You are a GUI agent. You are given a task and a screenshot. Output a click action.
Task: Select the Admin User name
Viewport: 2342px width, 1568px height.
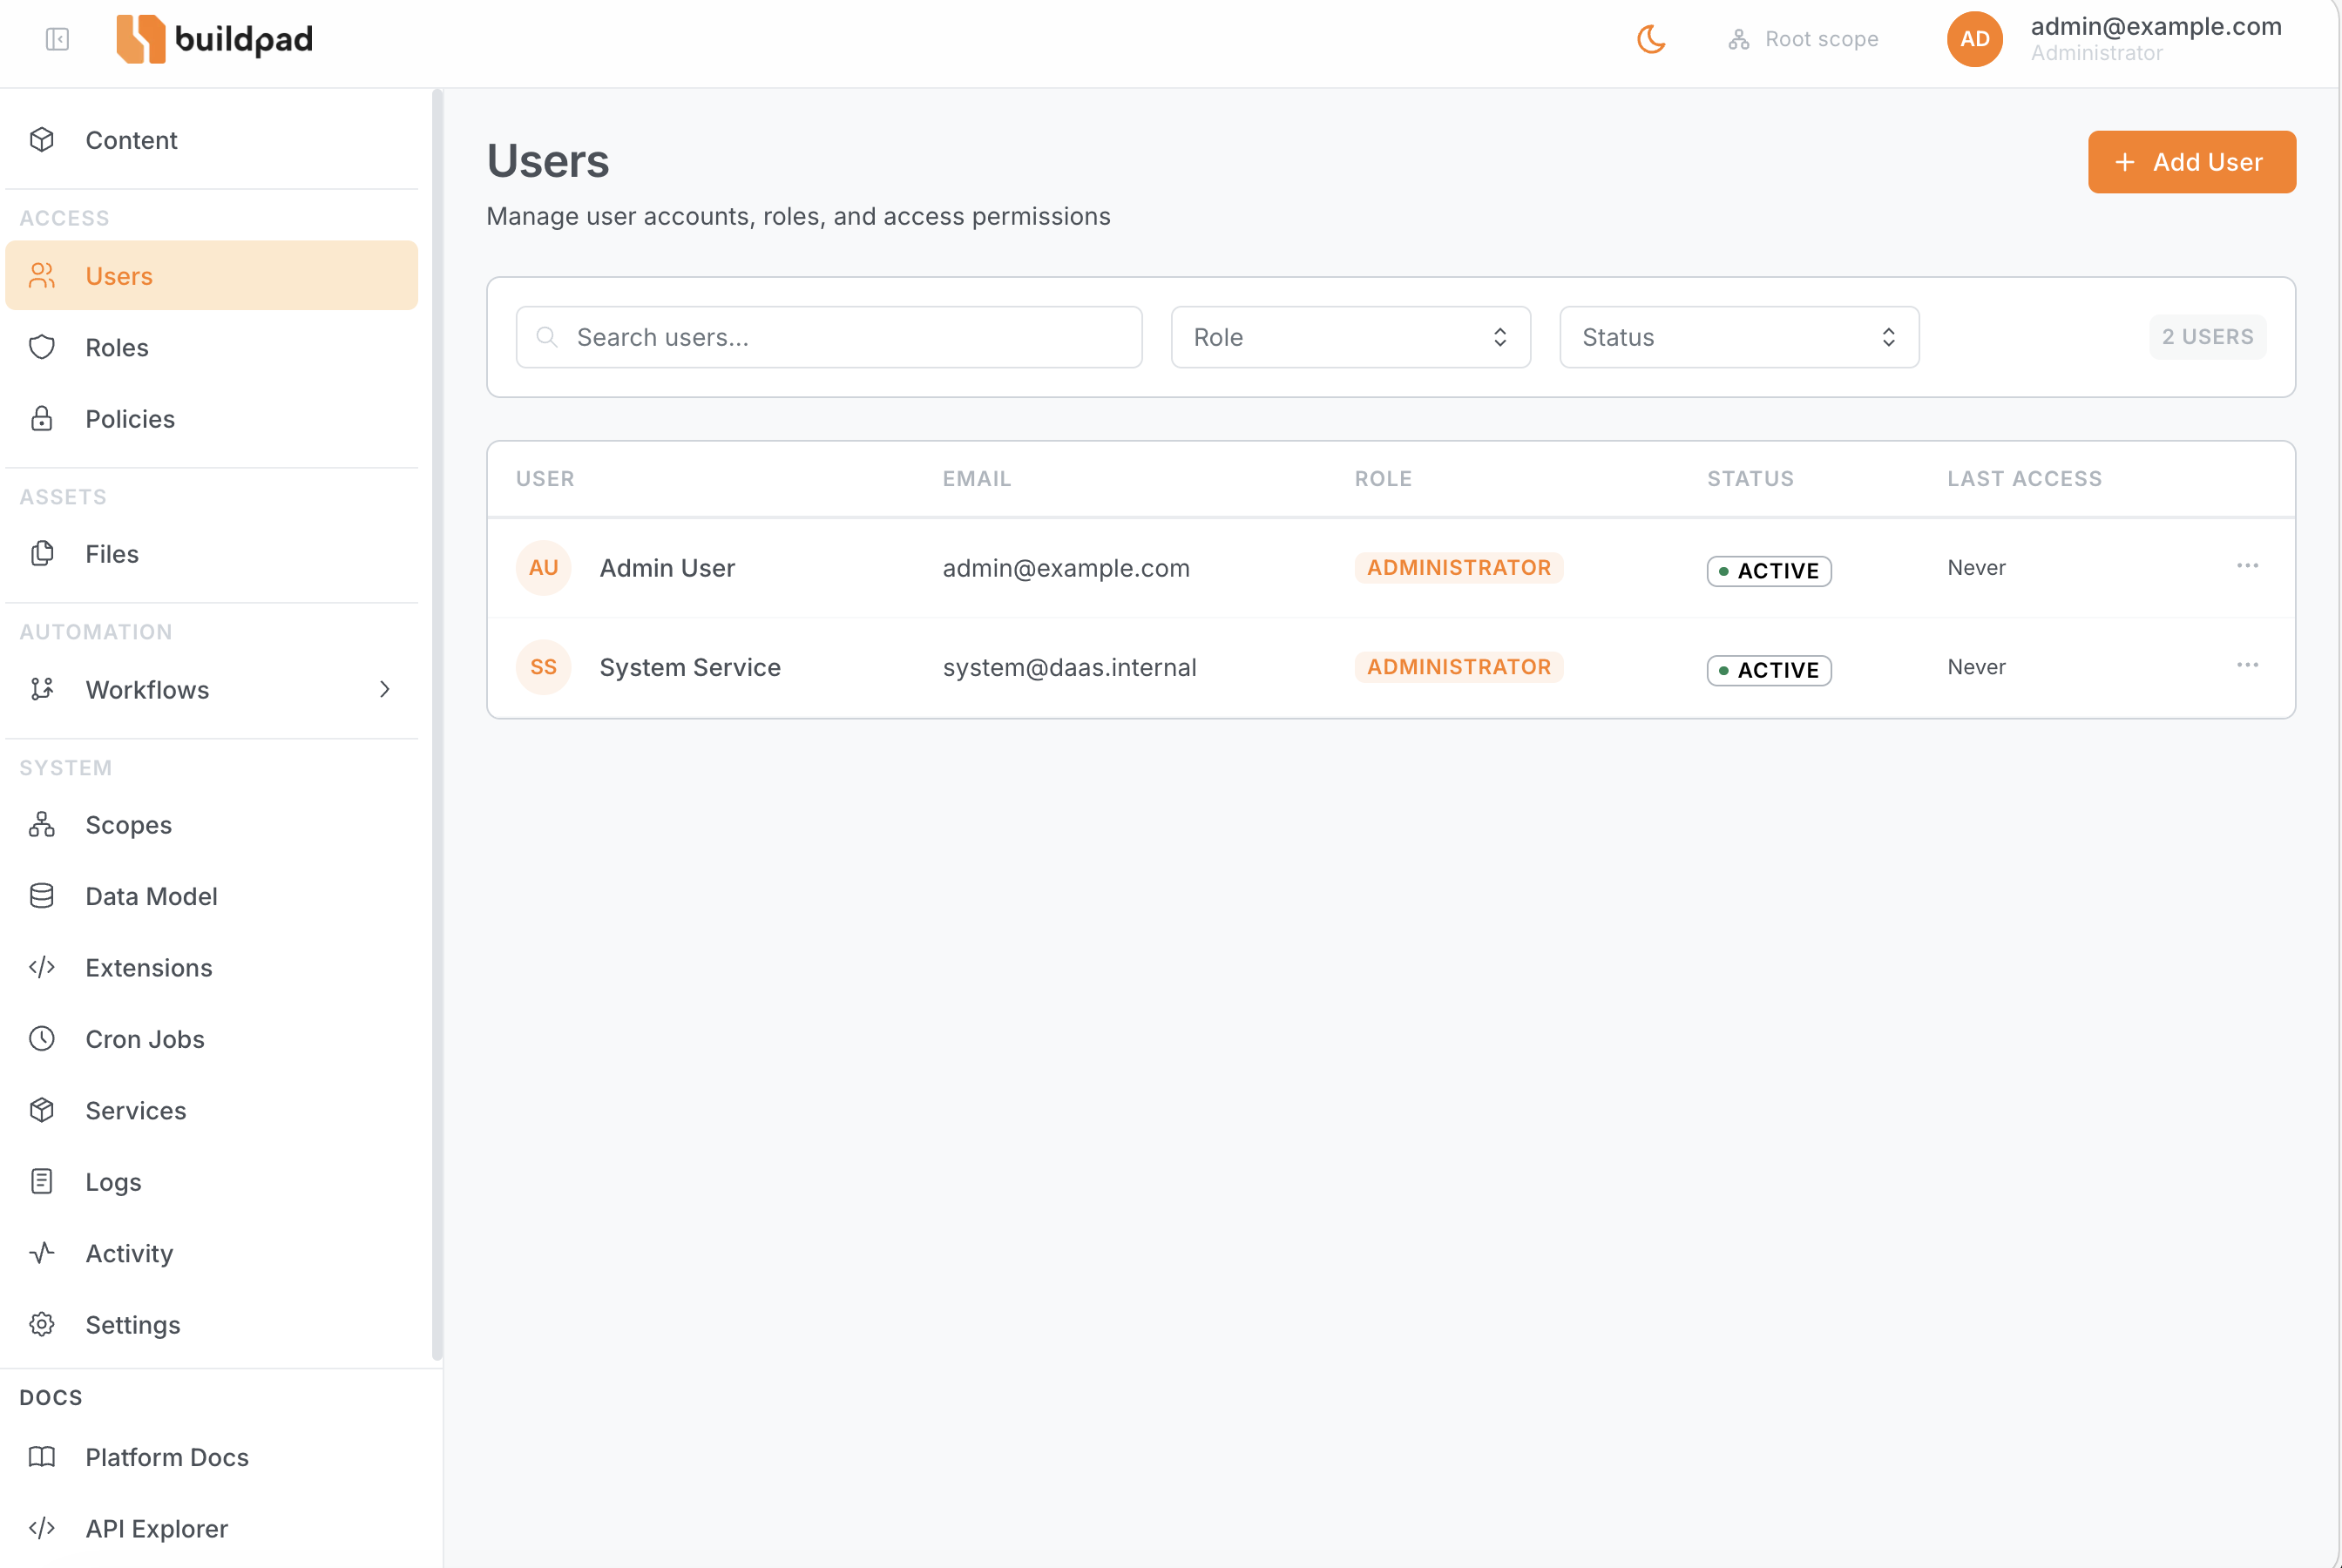point(667,568)
